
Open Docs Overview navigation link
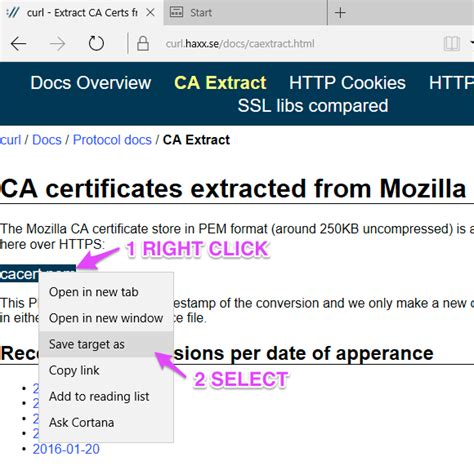pos(91,83)
